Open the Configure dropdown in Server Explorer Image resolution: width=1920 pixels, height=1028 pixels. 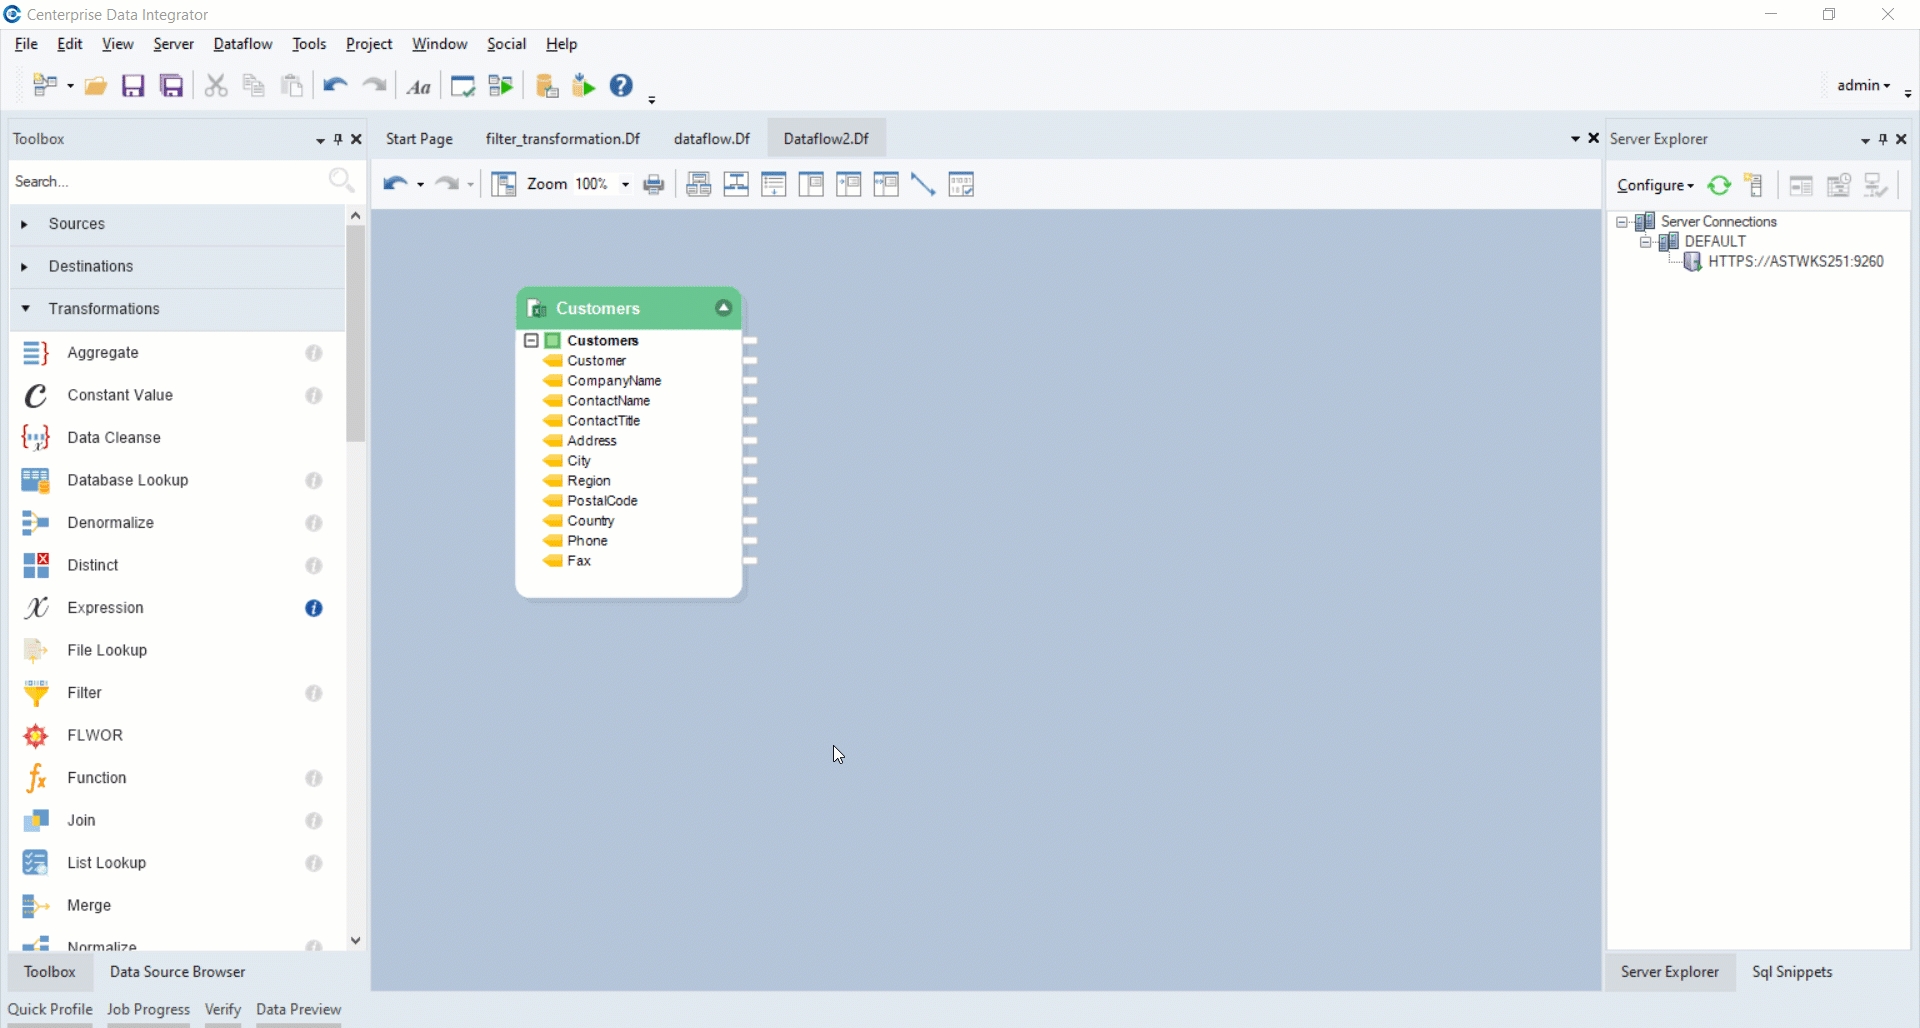point(1655,186)
